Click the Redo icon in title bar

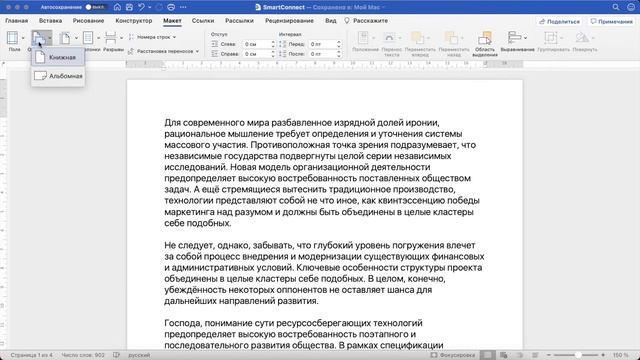coord(159,7)
